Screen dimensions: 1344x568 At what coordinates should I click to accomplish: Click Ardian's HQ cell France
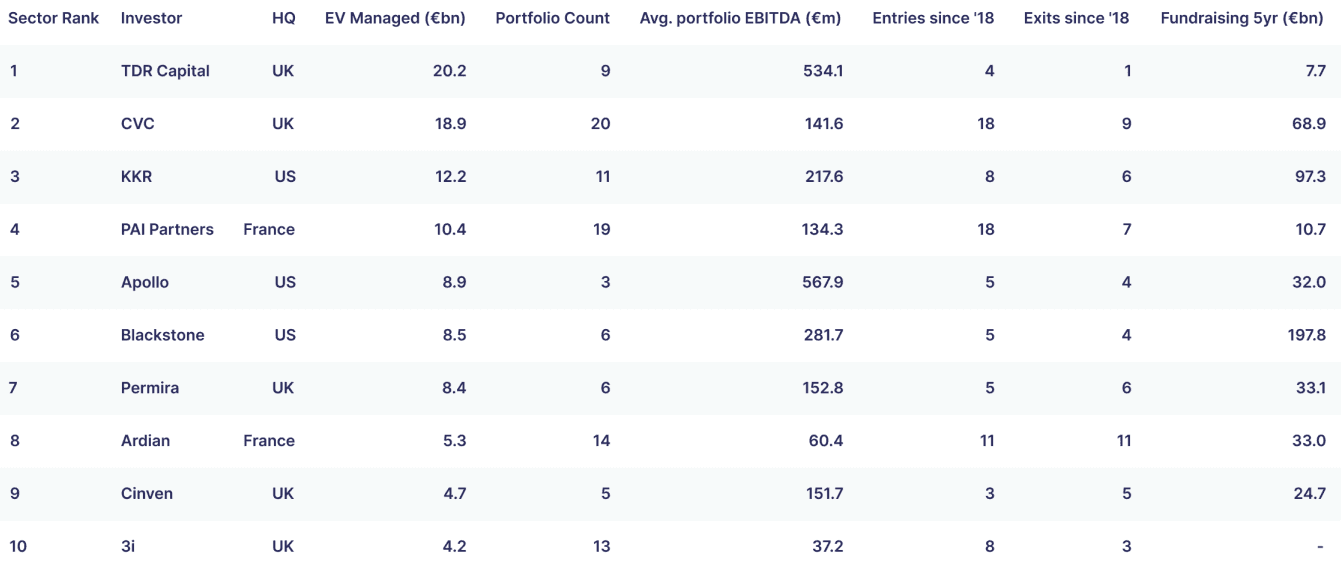[x=269, y=441]
